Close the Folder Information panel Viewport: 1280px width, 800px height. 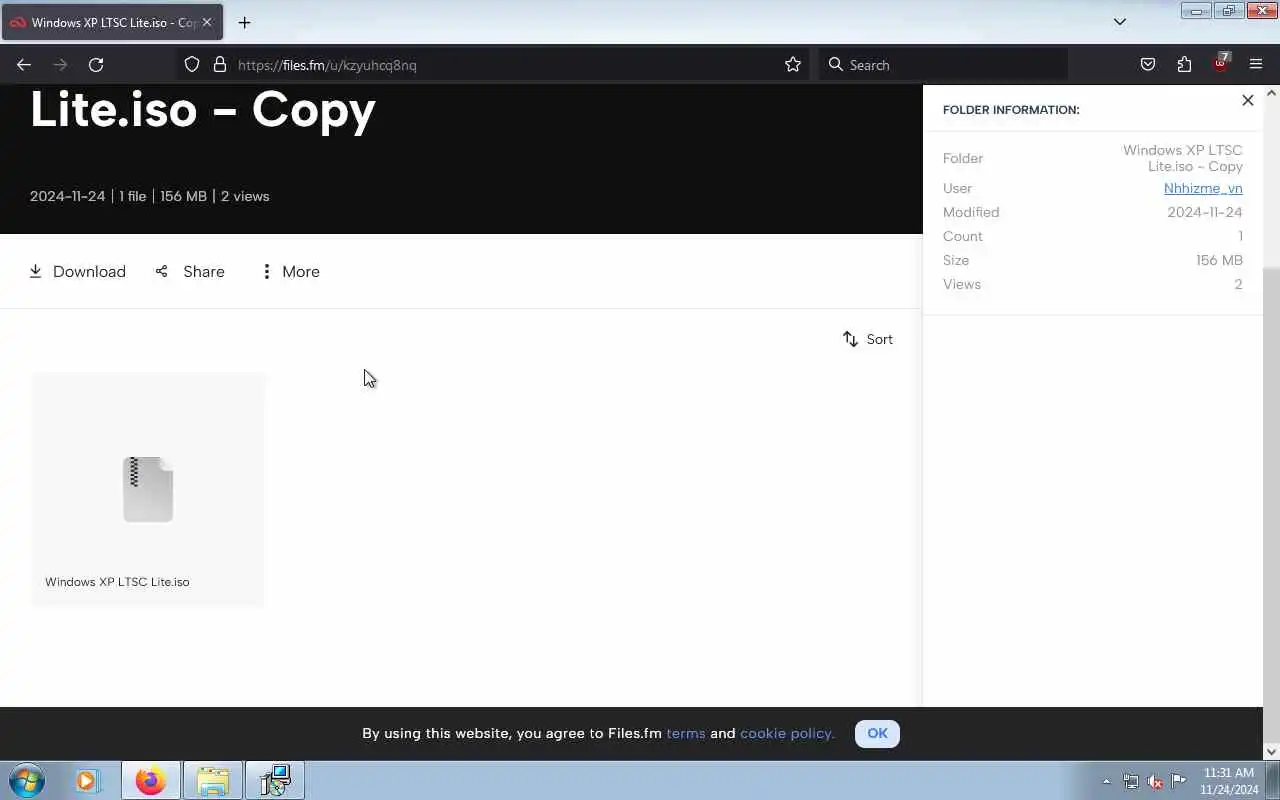tap(1247, 100)
